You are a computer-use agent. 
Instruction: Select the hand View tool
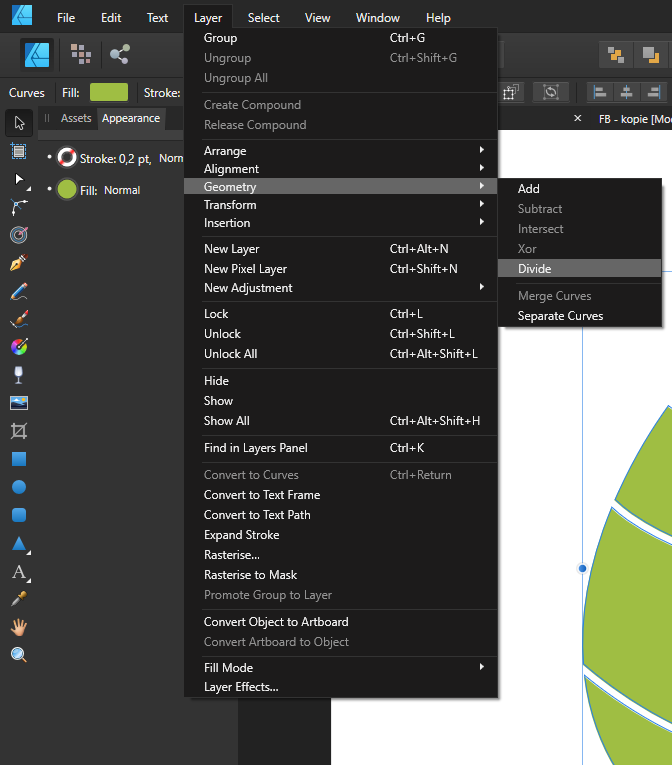[x=18, y=627]
